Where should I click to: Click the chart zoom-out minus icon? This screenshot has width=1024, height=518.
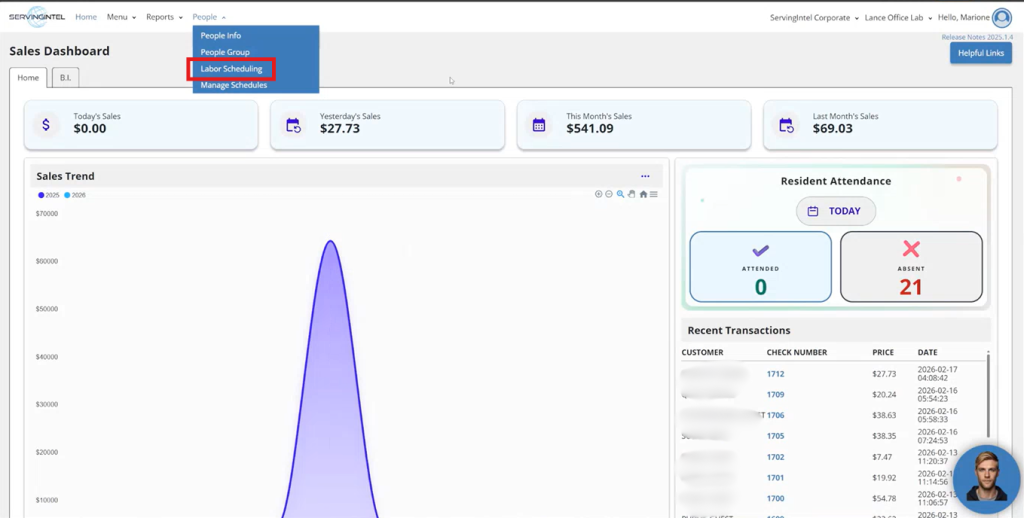pyautogui.click(x=609, y=194)
